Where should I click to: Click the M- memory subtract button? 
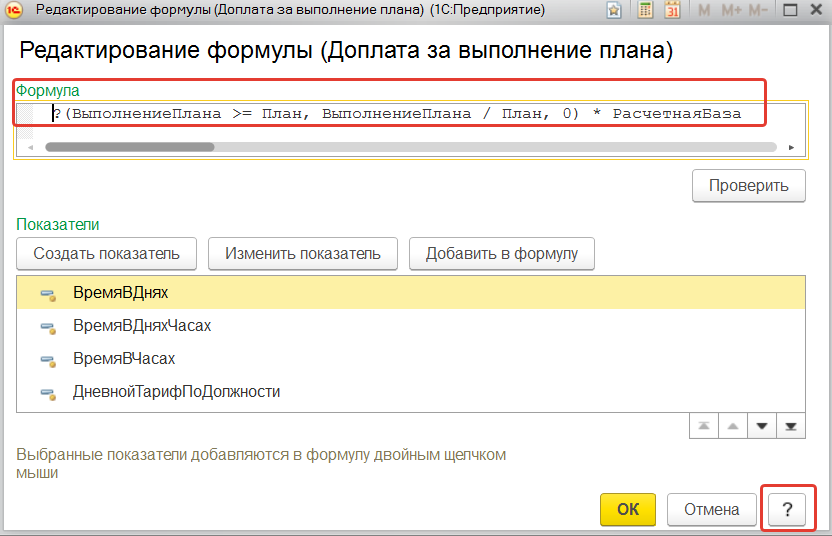758,10
